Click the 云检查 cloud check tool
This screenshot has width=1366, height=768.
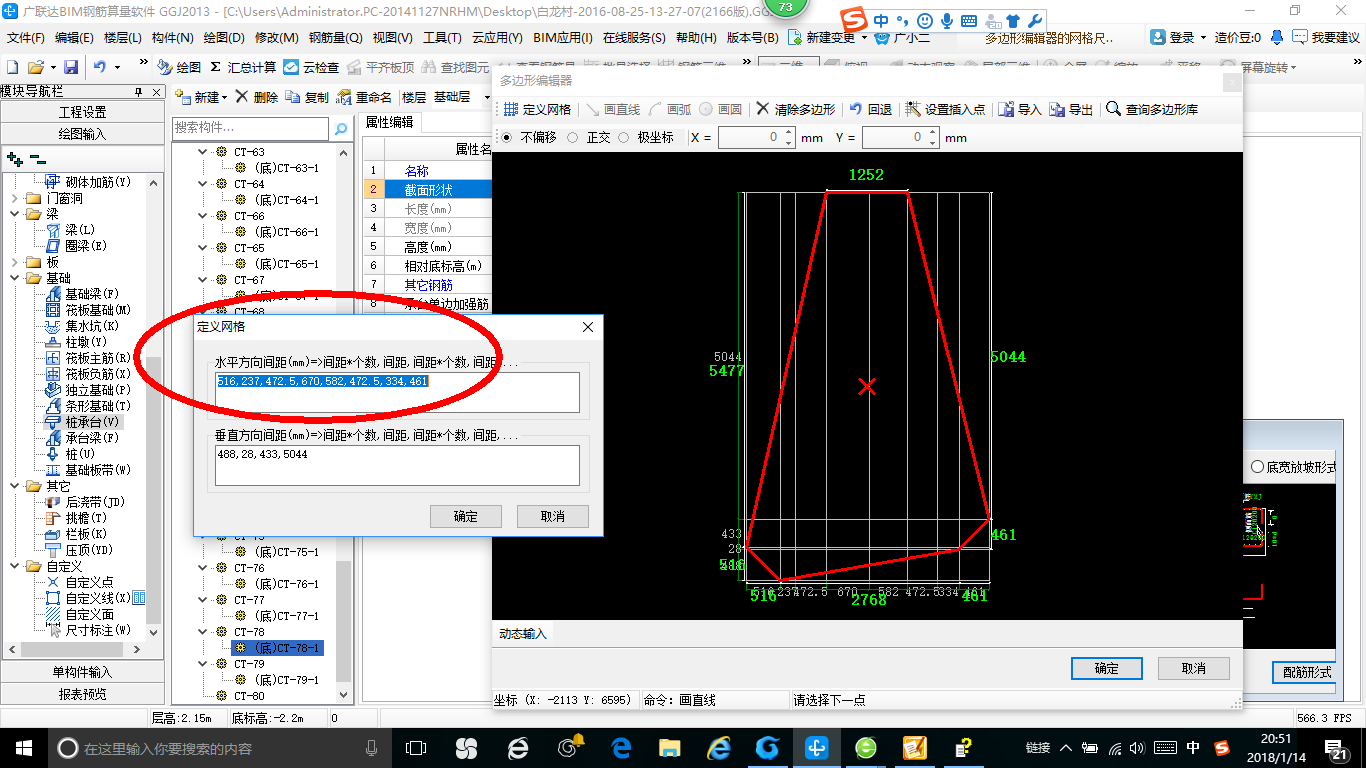[311, 67]
